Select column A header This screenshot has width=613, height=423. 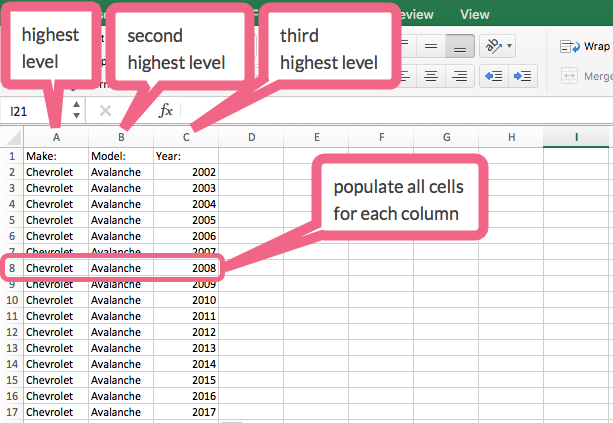56,137
